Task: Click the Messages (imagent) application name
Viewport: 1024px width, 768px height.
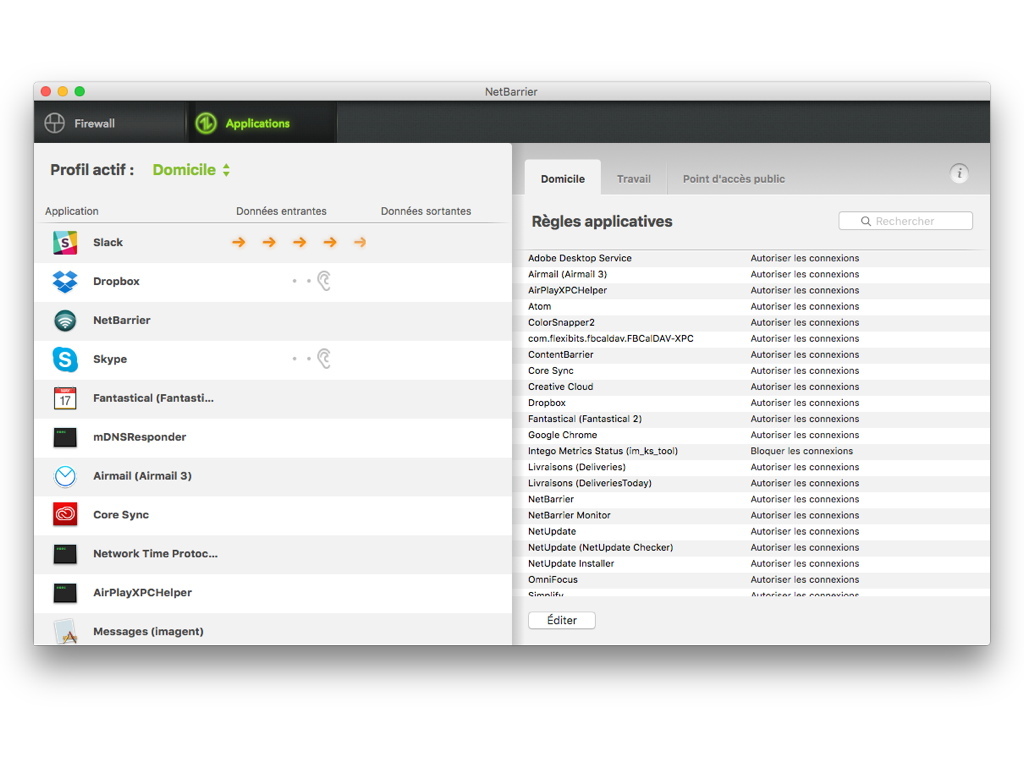Action: tap(148, 632)
